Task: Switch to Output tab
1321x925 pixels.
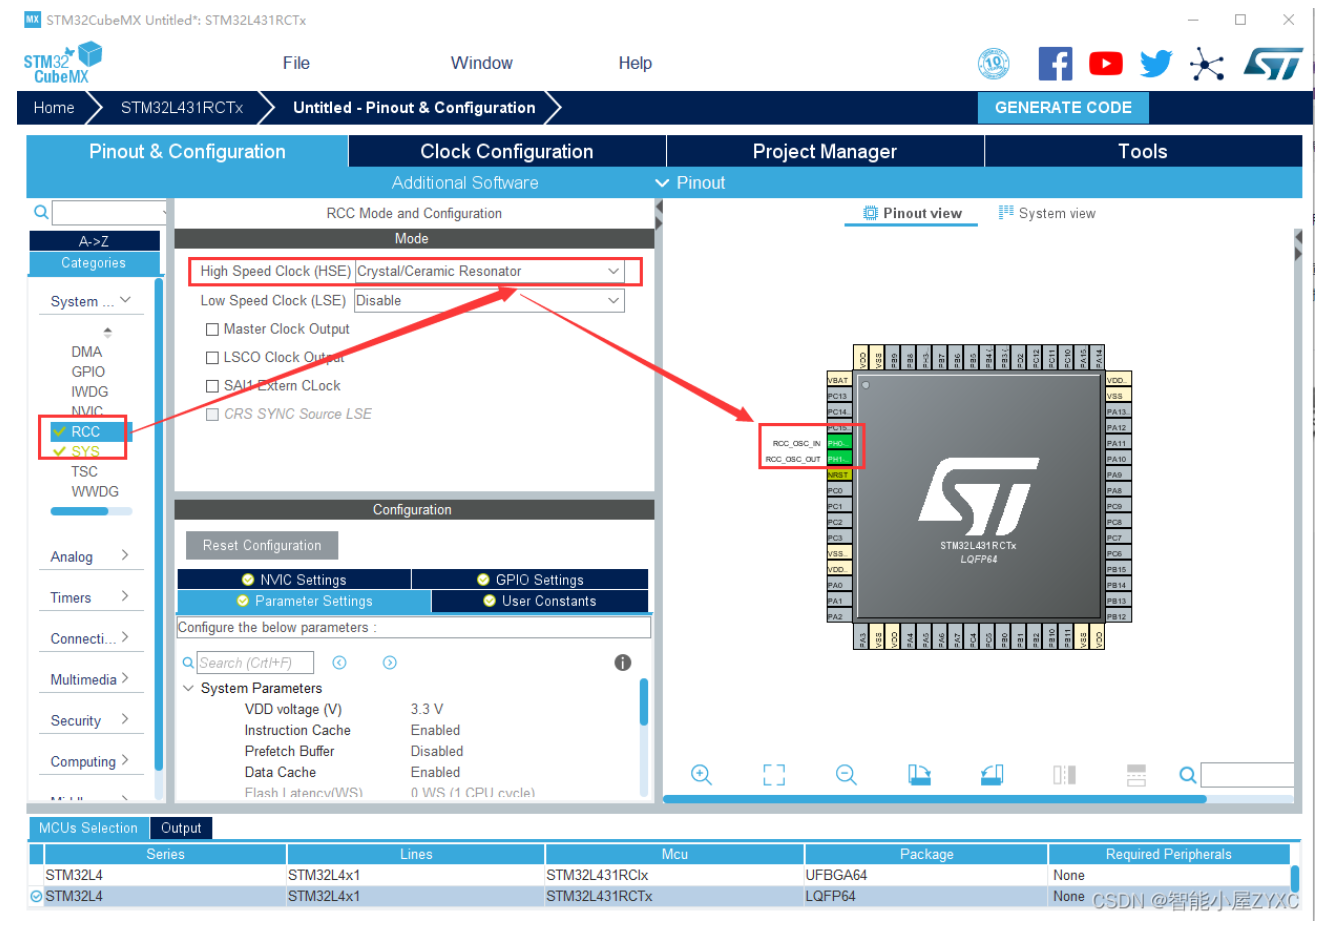Action: pos(181,828)
